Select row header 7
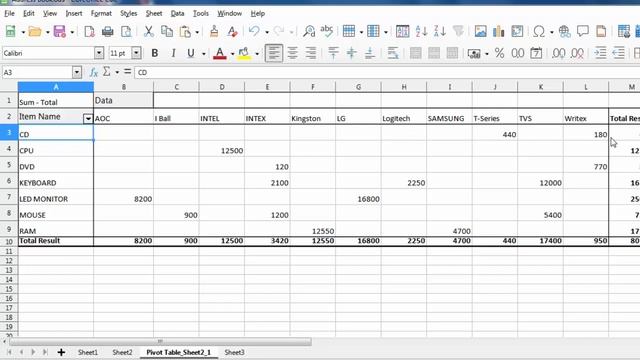This screenshot has width=640, height=360. click(9, 197)
